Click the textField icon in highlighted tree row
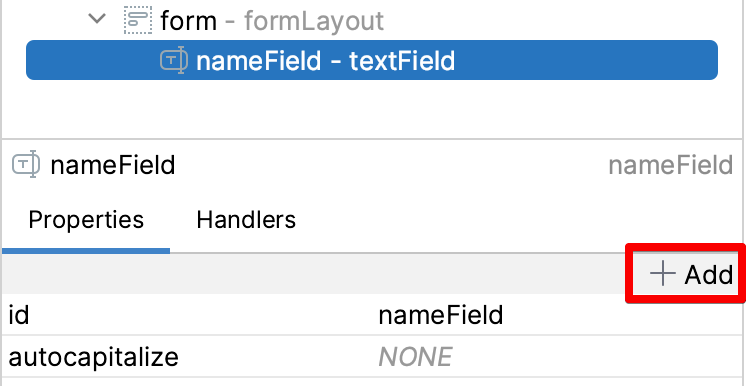This screenshot has height=386, width=751. click(x=173, y=60)
